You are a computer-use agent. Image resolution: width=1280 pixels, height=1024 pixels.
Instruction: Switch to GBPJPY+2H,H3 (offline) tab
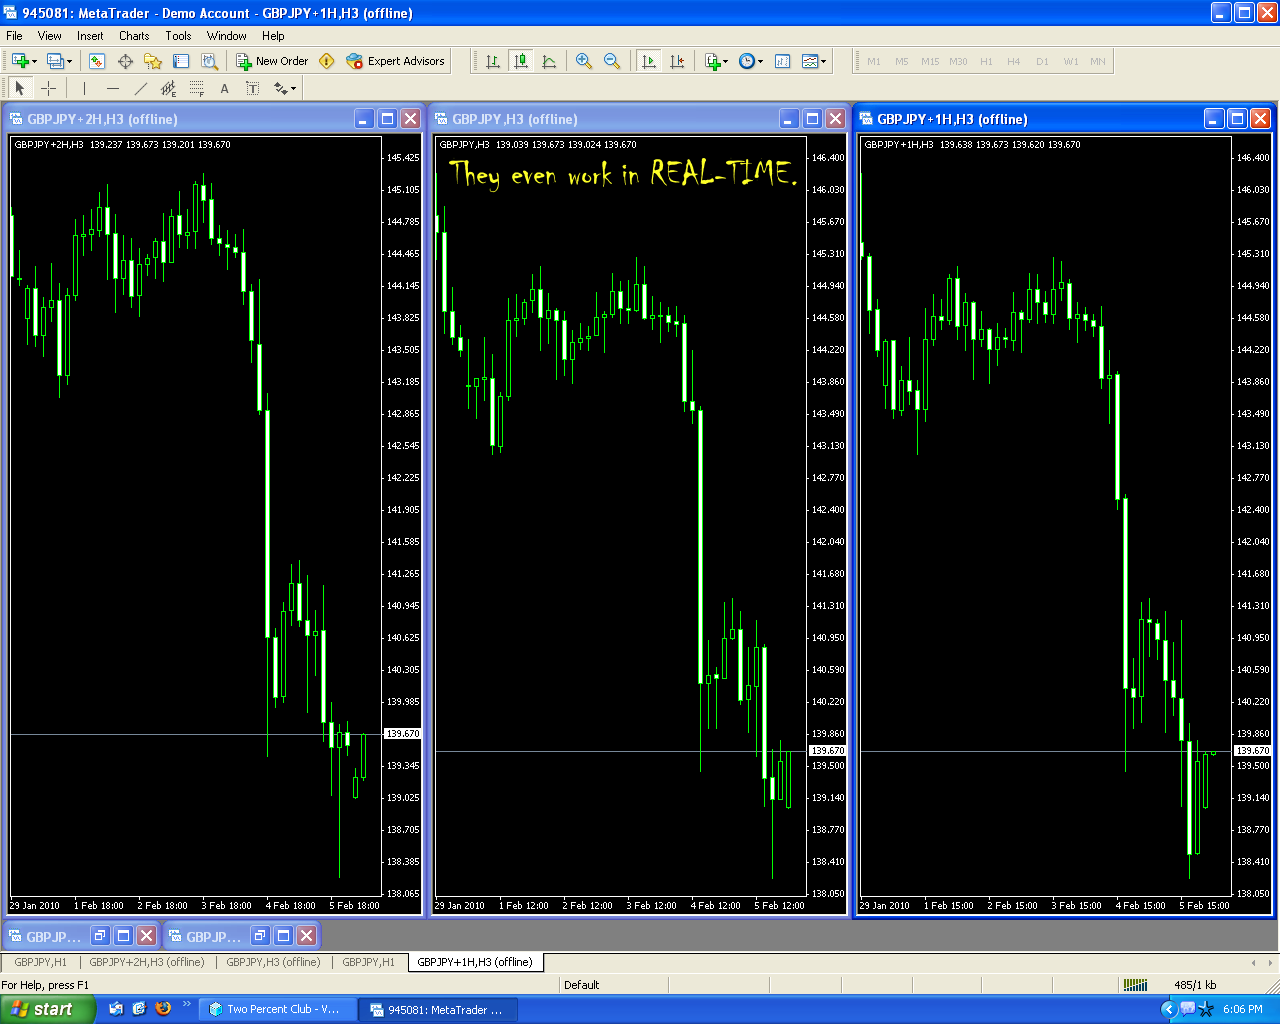pos(147,962)
